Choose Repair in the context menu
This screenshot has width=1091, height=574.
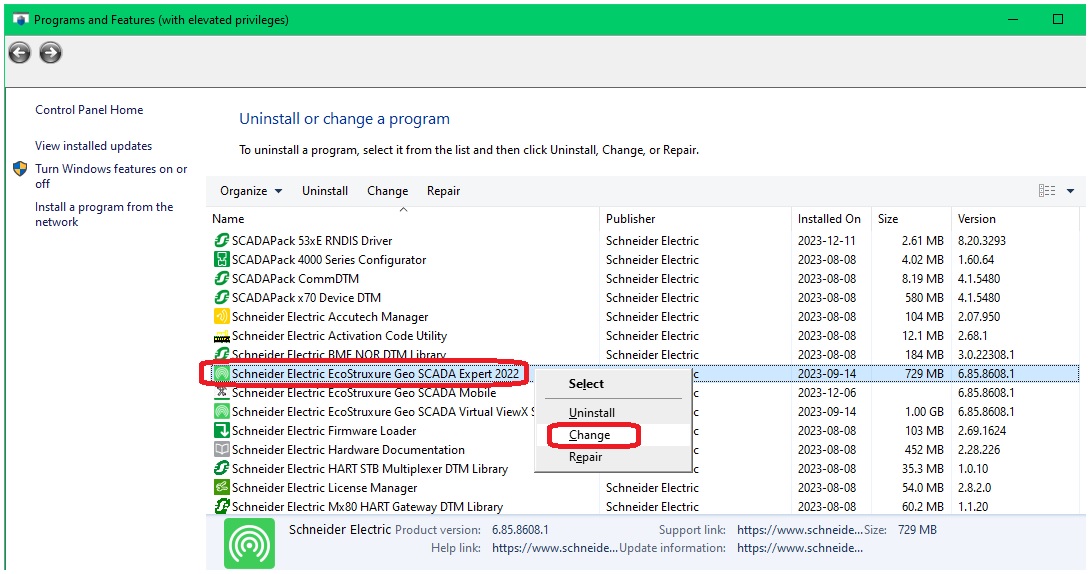[585, 457]
